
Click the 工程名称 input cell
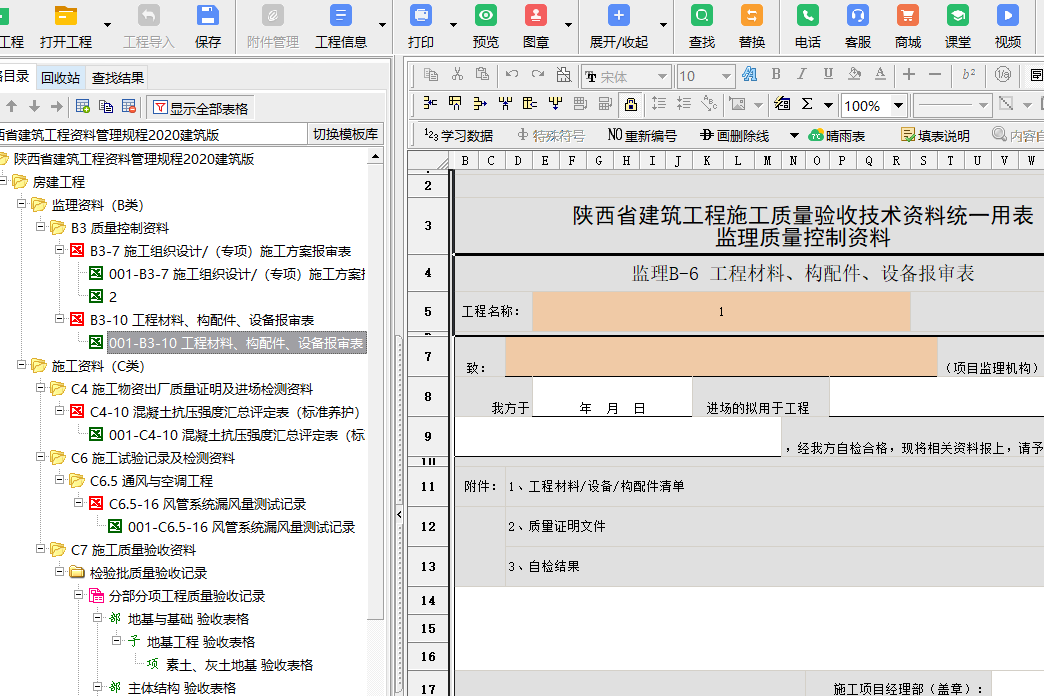pos(721,312)
